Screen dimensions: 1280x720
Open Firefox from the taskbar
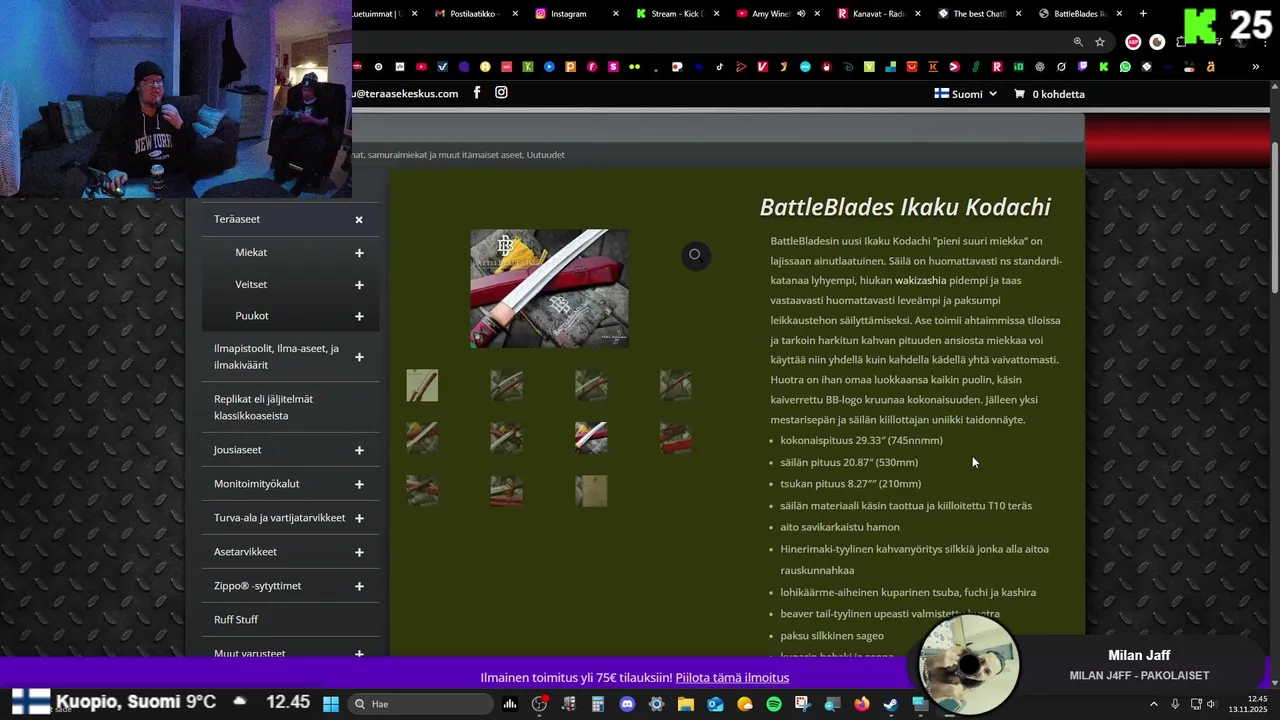coord(862,704)
